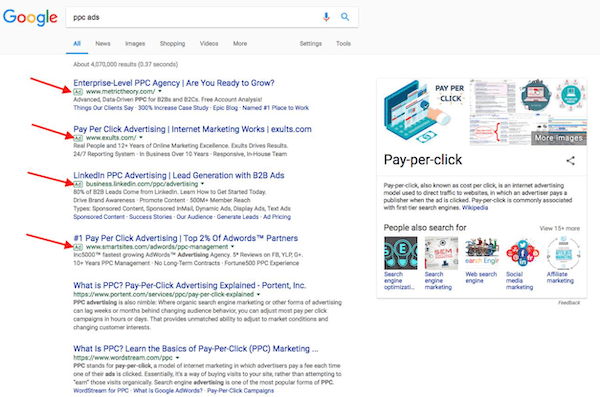Click the Ad badge next to www.exults.com
The image size is (600, 397).
click(x=78, y=137)
